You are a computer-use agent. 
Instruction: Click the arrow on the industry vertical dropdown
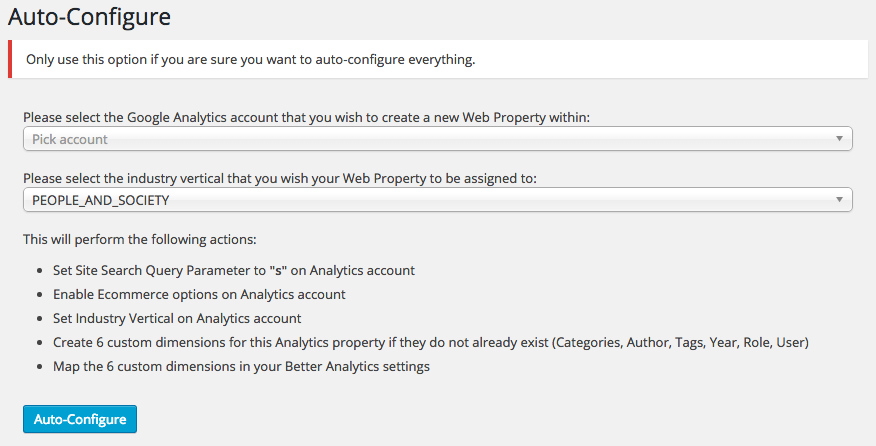840,200
